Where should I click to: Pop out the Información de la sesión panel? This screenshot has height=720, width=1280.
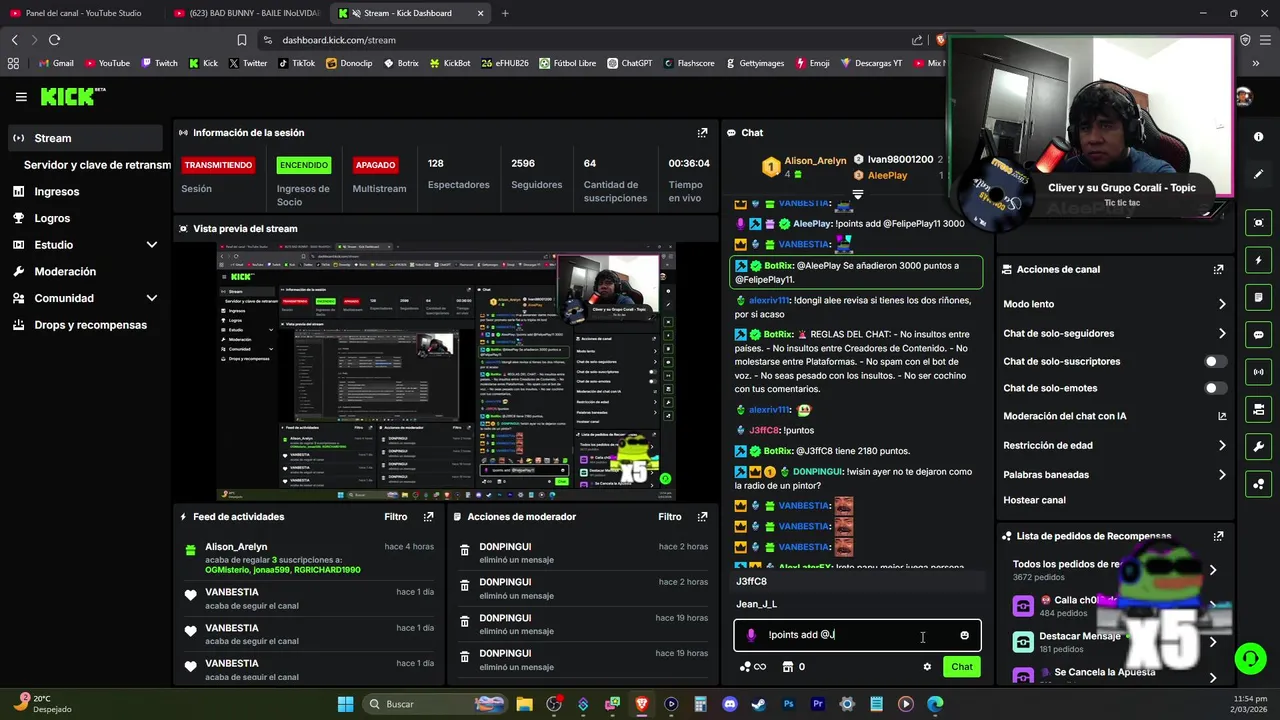[702, 132]
